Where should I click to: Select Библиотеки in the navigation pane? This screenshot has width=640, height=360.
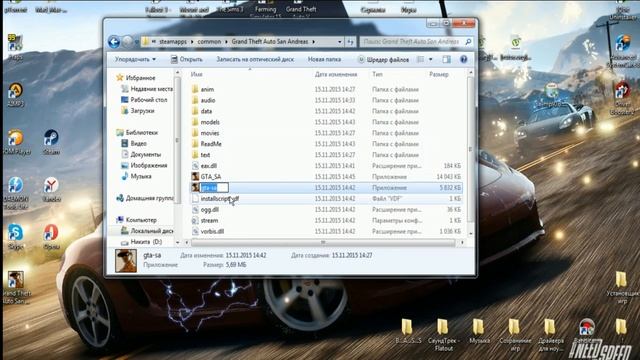click(137, 133)
